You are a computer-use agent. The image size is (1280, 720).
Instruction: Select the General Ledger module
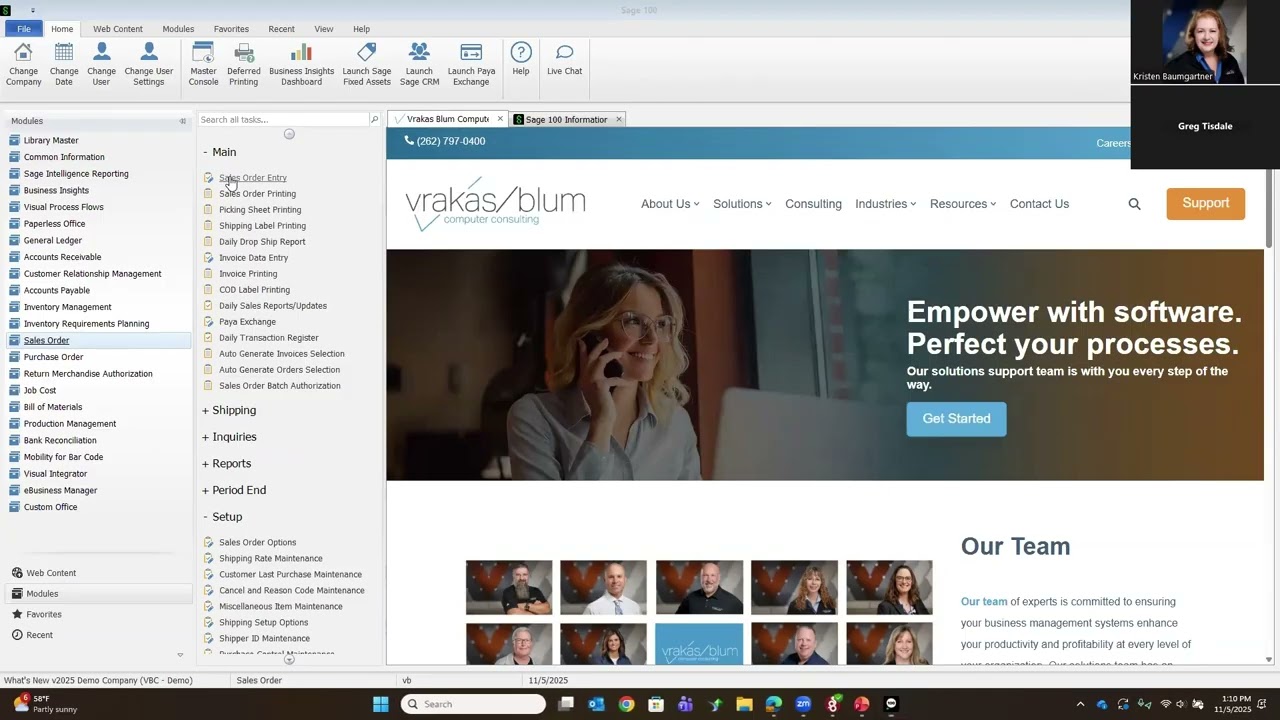click(53, 240)
